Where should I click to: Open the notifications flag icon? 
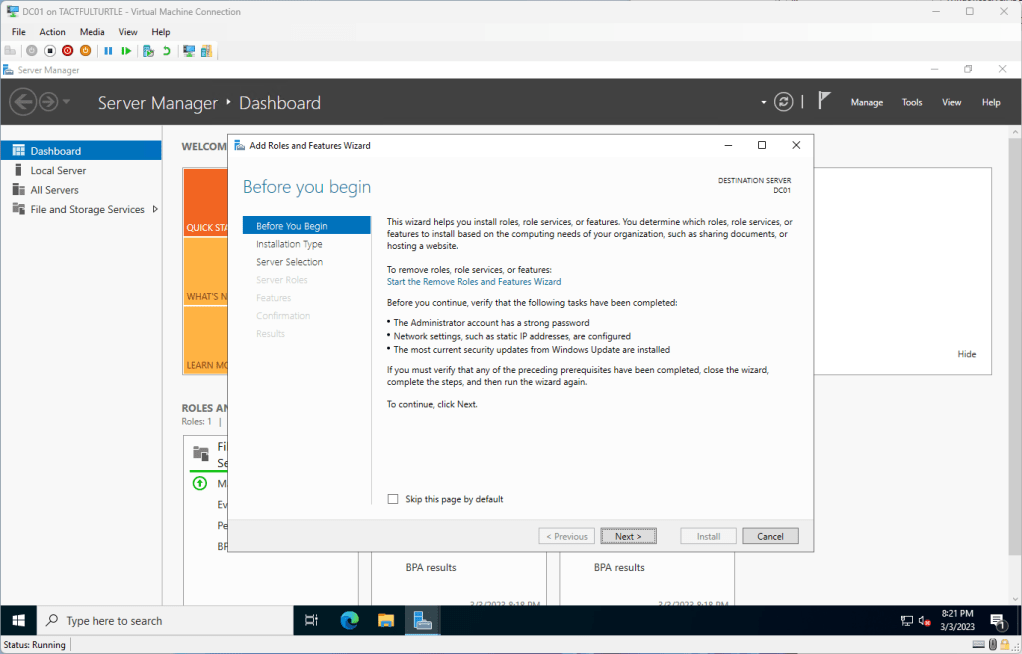coord(824,101)
